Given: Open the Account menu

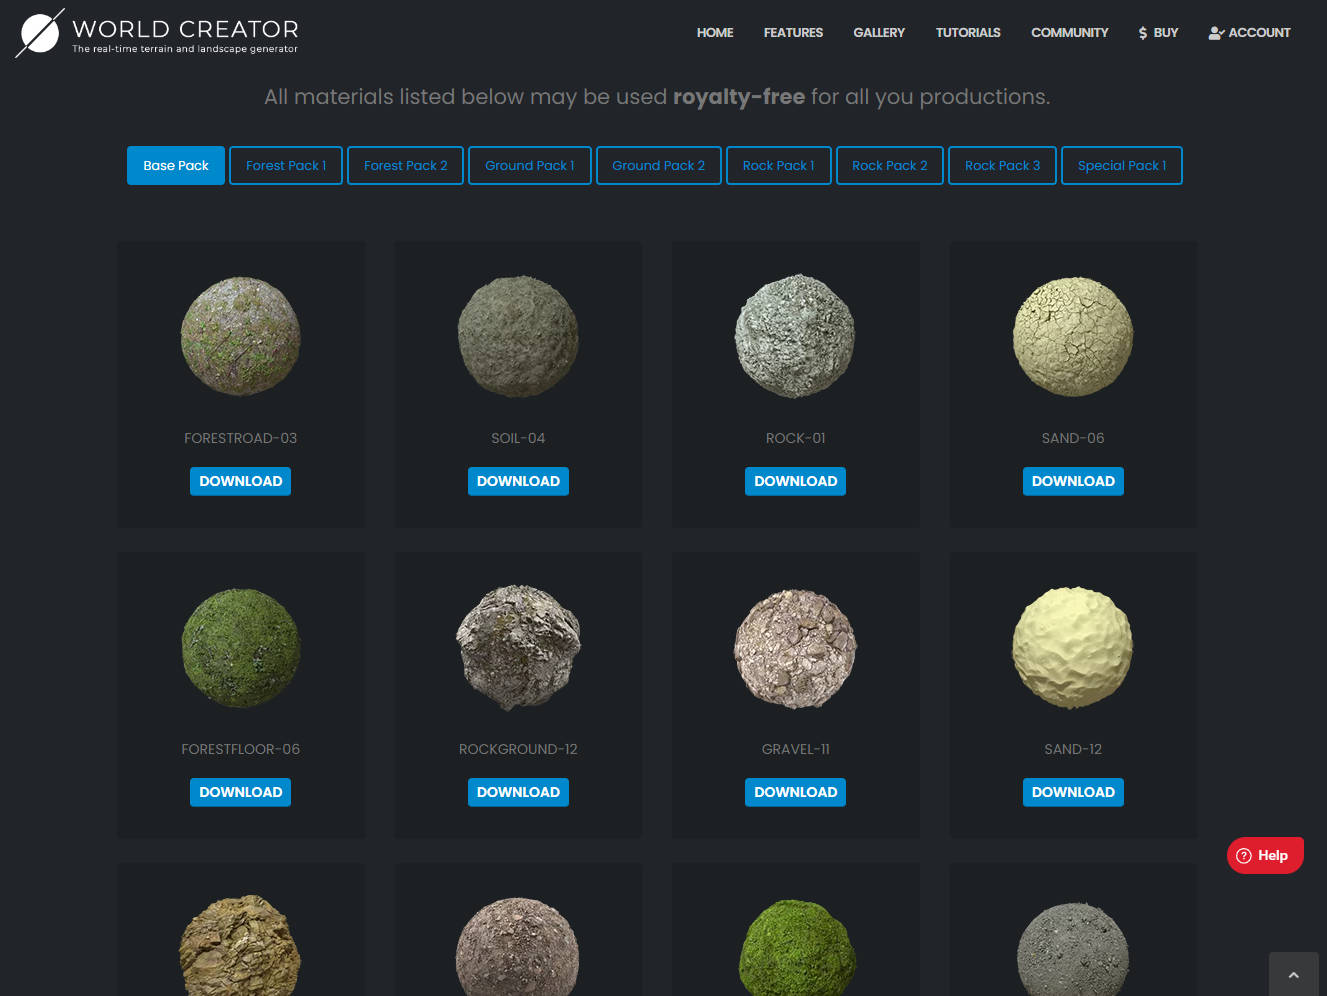Looking at the screenshot, I should tap(1249, 33).
